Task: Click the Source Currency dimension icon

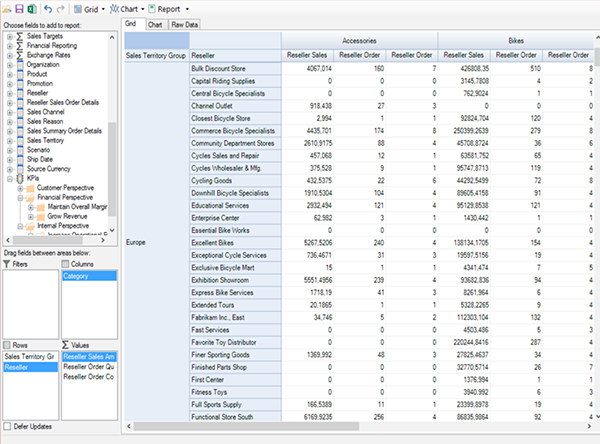Action: (x=20, y=169)
